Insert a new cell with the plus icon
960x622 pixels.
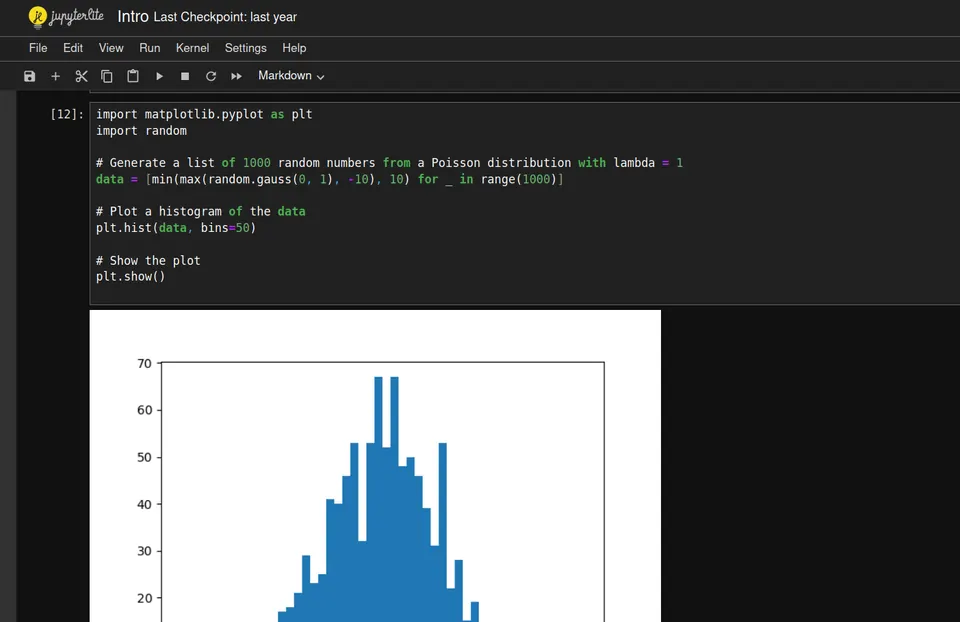(56, 76)
